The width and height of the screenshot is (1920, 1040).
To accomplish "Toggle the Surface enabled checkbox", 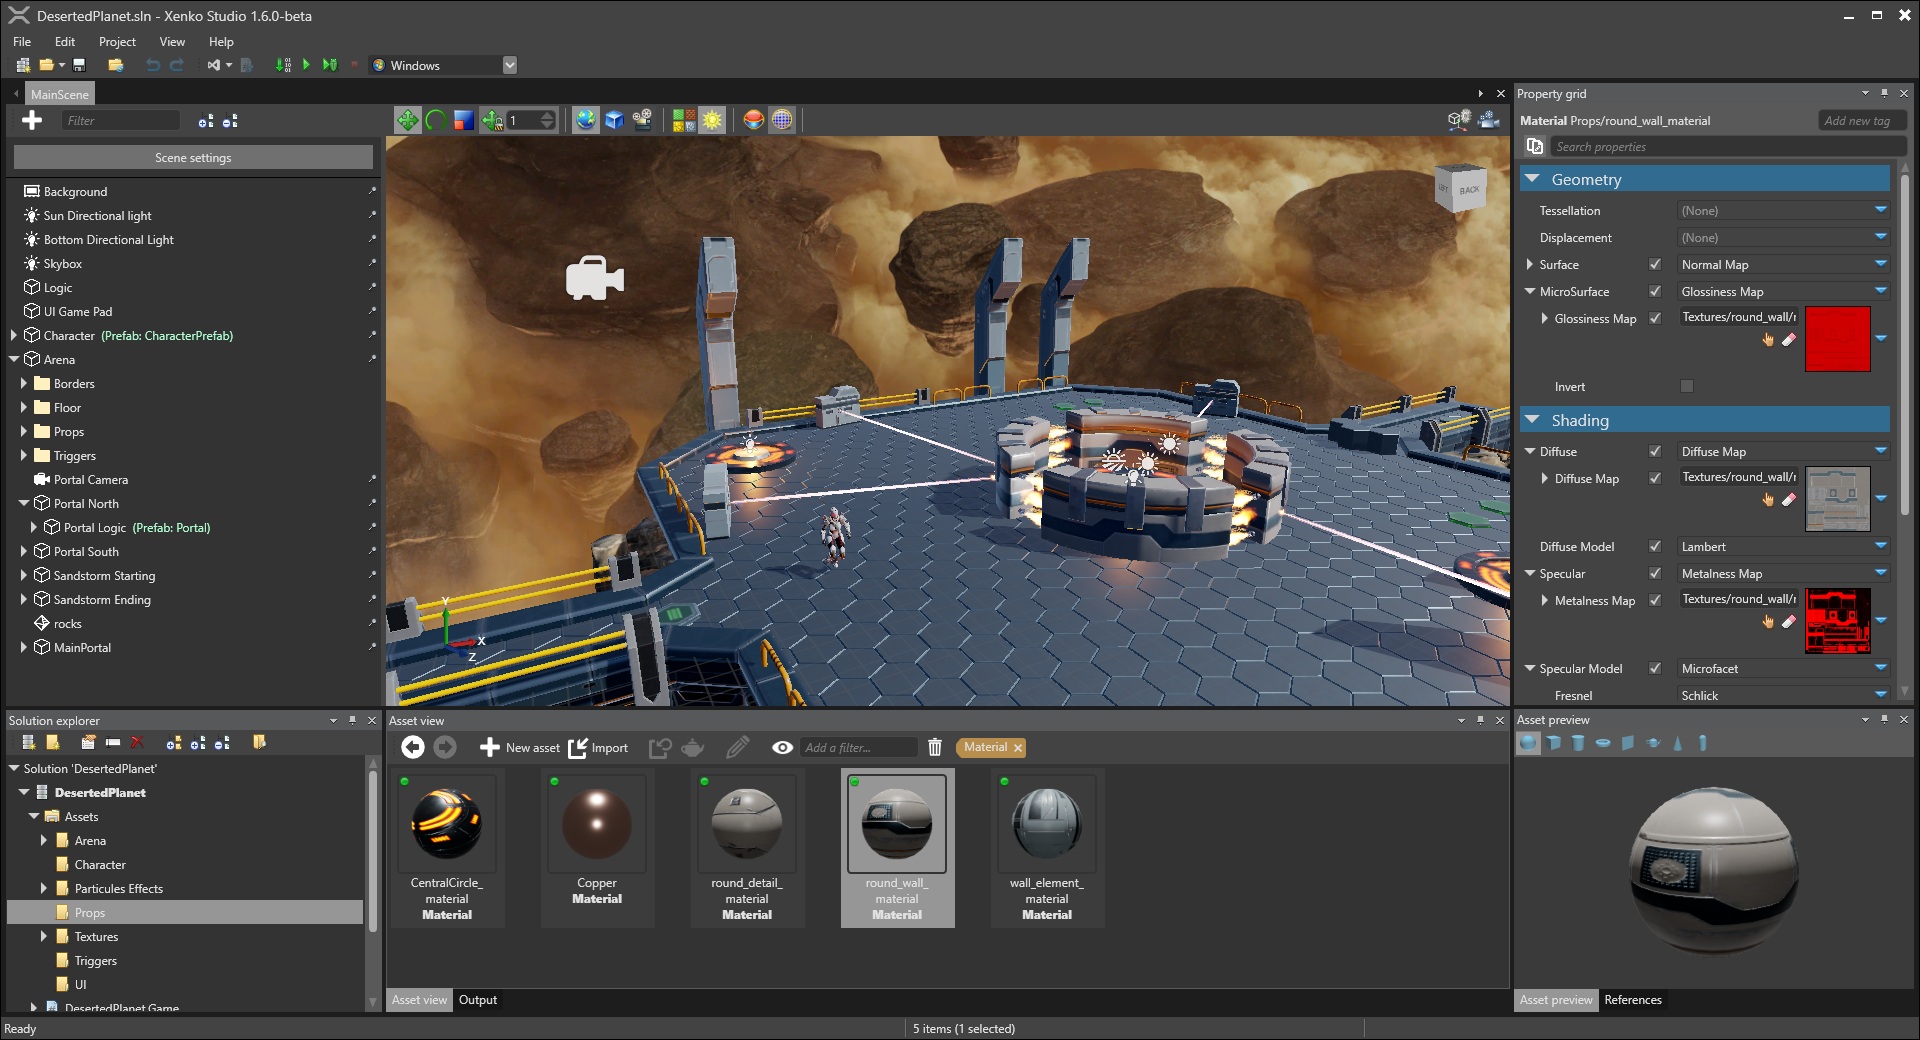I will 1655,265.
